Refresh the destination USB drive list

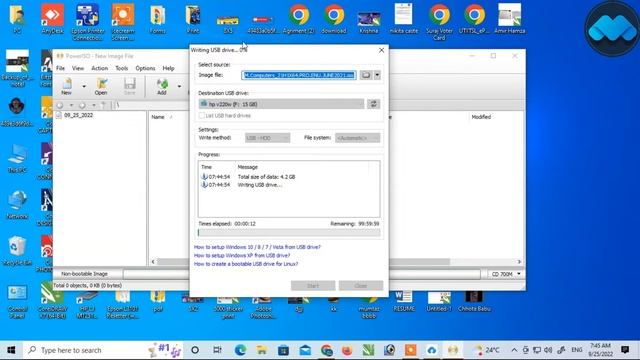[x=373, y=104]
